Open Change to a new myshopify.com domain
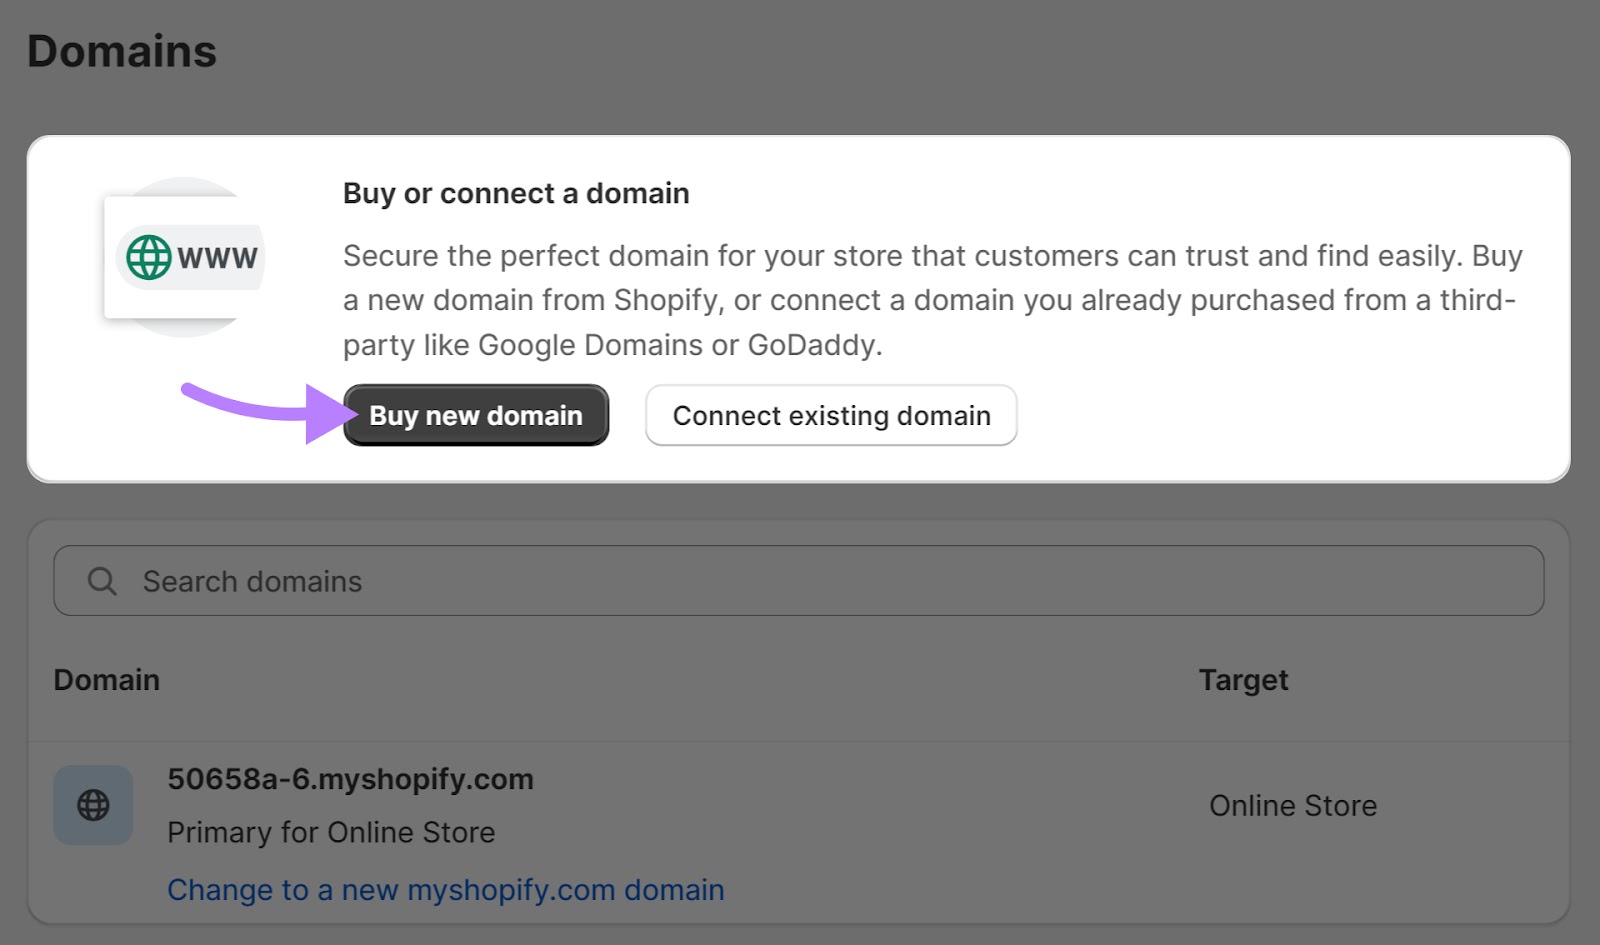 tap(446, 889)
